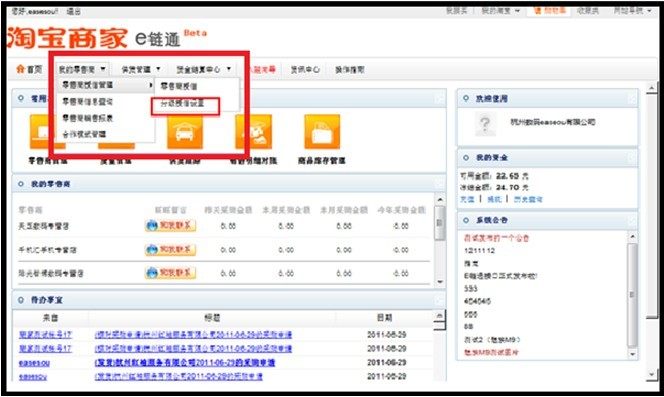Open the bold 2011-06-29 采购申请 to-do link

pos(185,363)
